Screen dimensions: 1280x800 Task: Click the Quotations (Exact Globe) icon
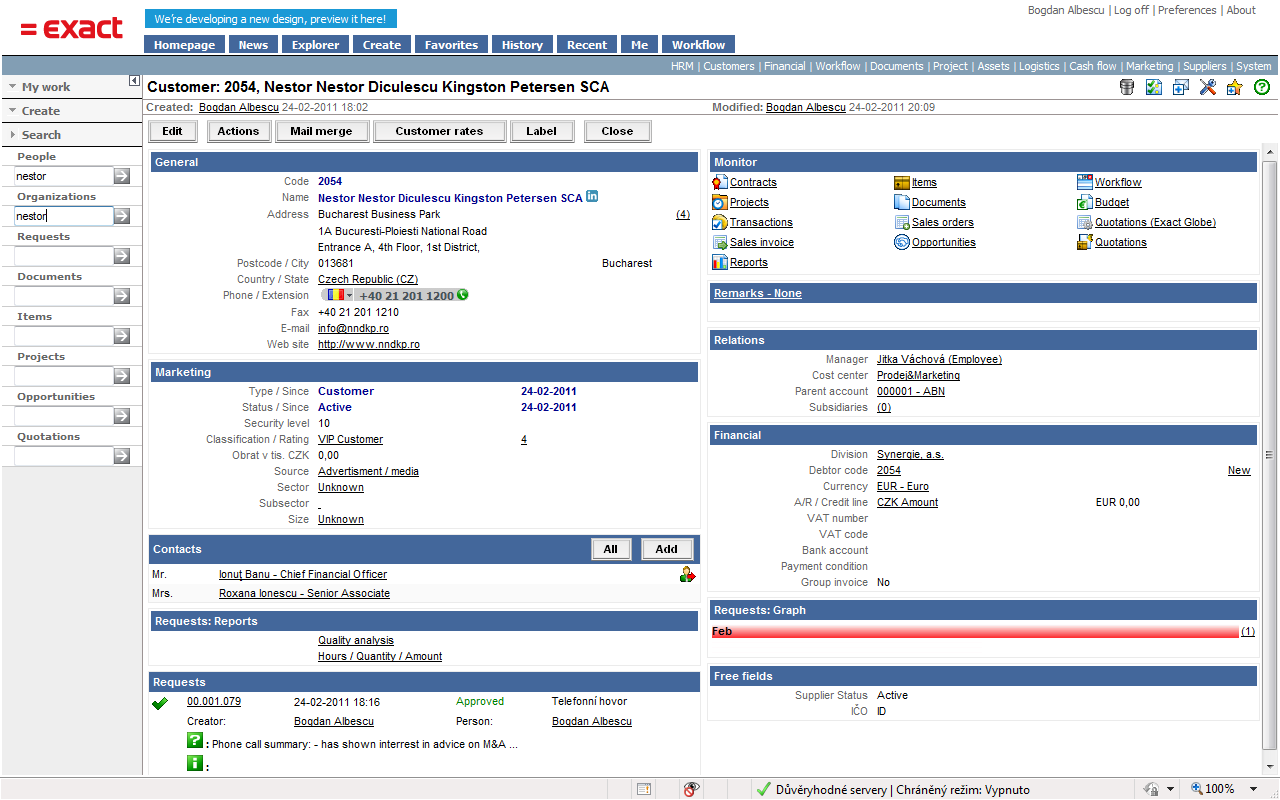(1085, 222)
